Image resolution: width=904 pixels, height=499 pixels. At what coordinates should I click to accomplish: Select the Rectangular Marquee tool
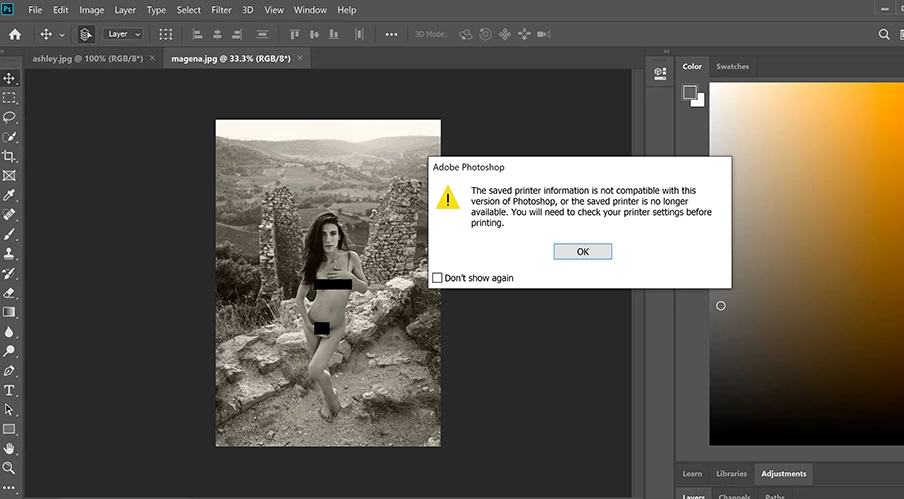click(9, 98)
